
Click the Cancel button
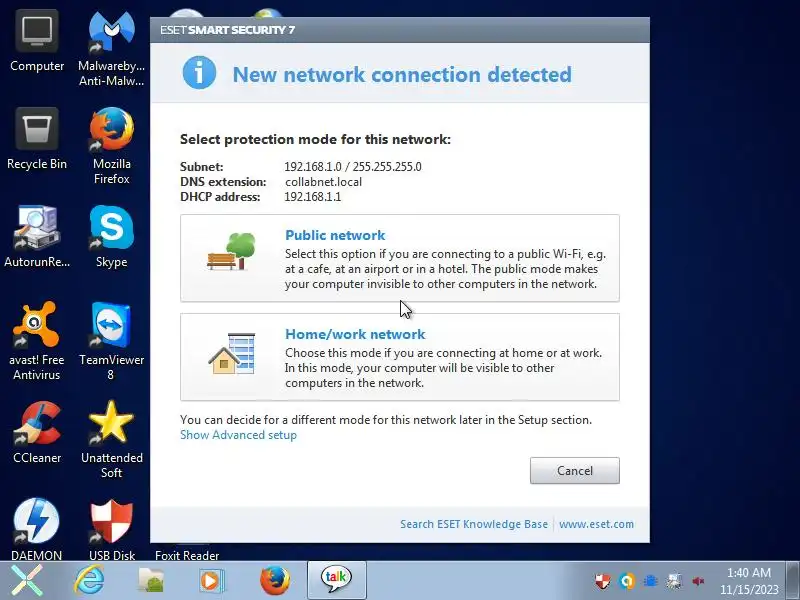(x=574, y=470)
